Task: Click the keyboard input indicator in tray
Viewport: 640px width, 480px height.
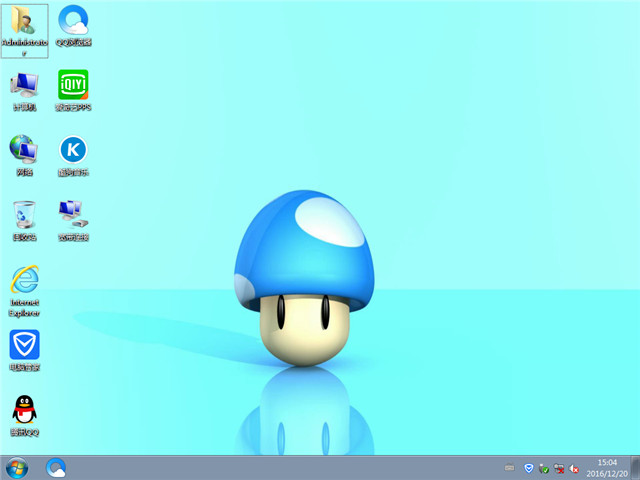Action: point(509,468)
